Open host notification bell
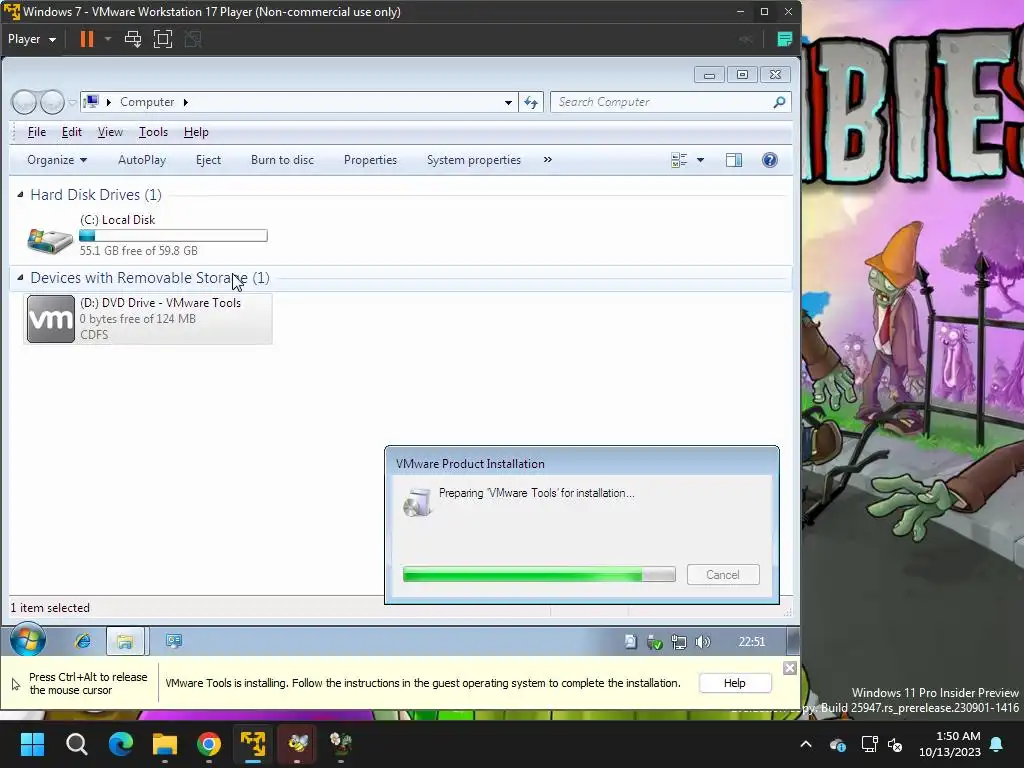1024x768 pixels. 997,744
